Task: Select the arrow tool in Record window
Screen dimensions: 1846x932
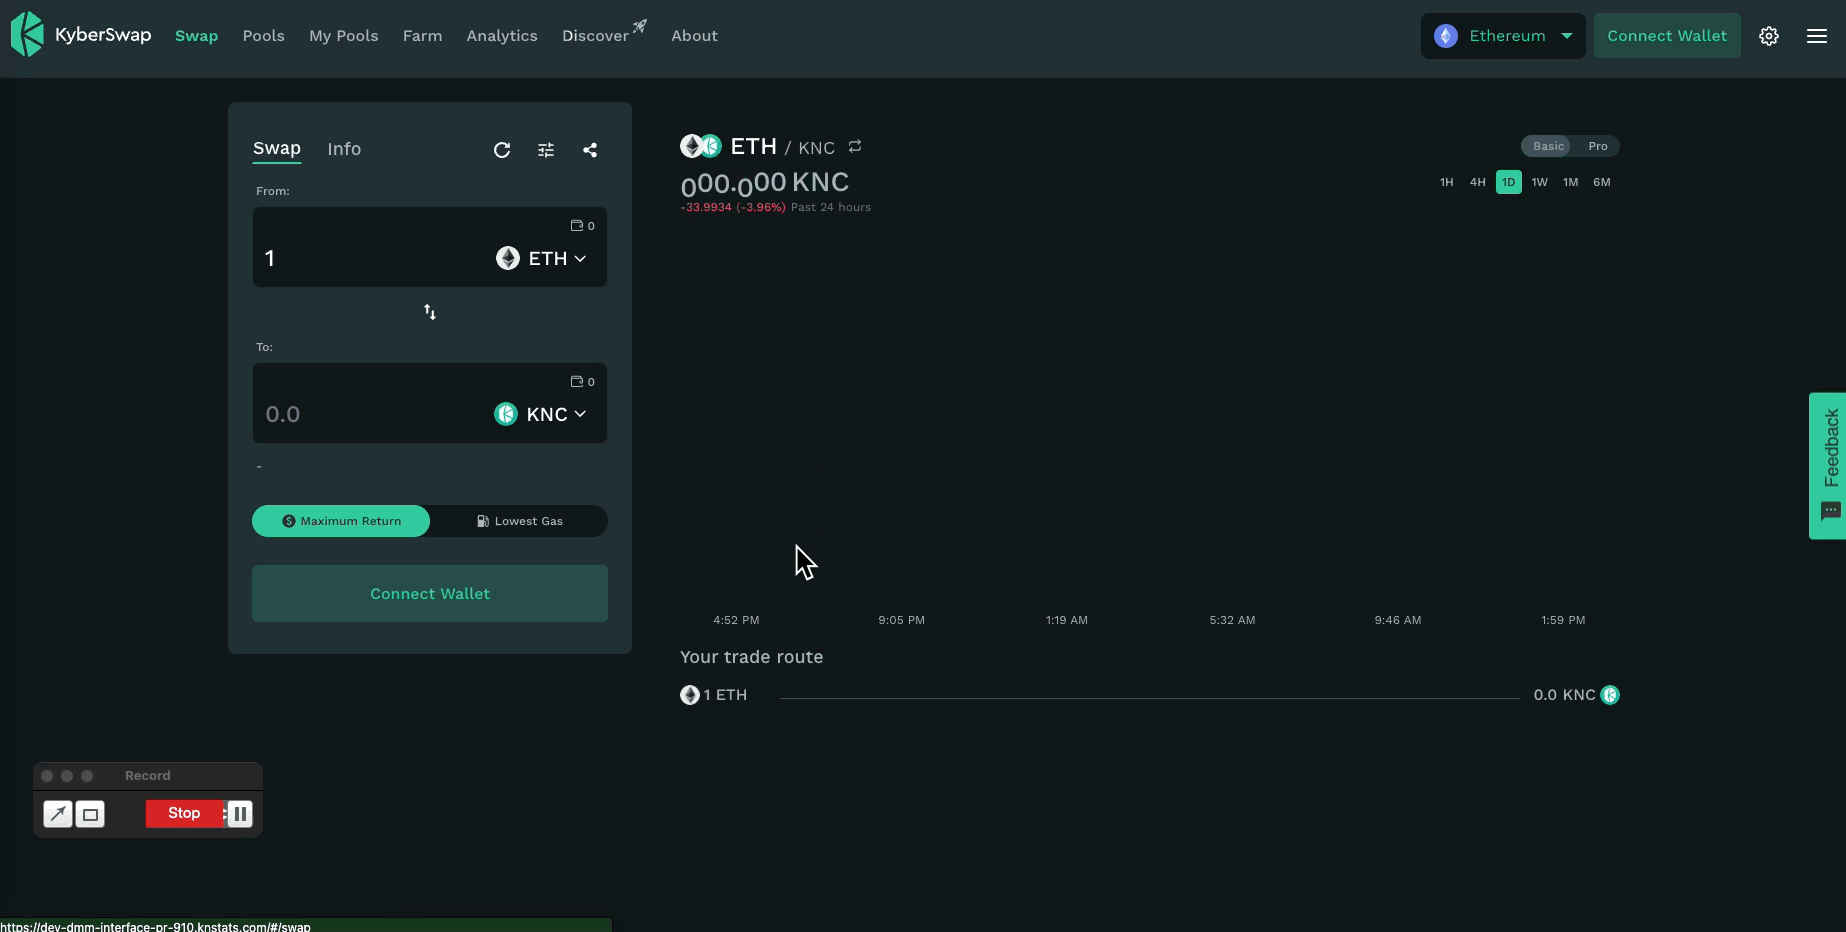Action: tap(58, 814)
